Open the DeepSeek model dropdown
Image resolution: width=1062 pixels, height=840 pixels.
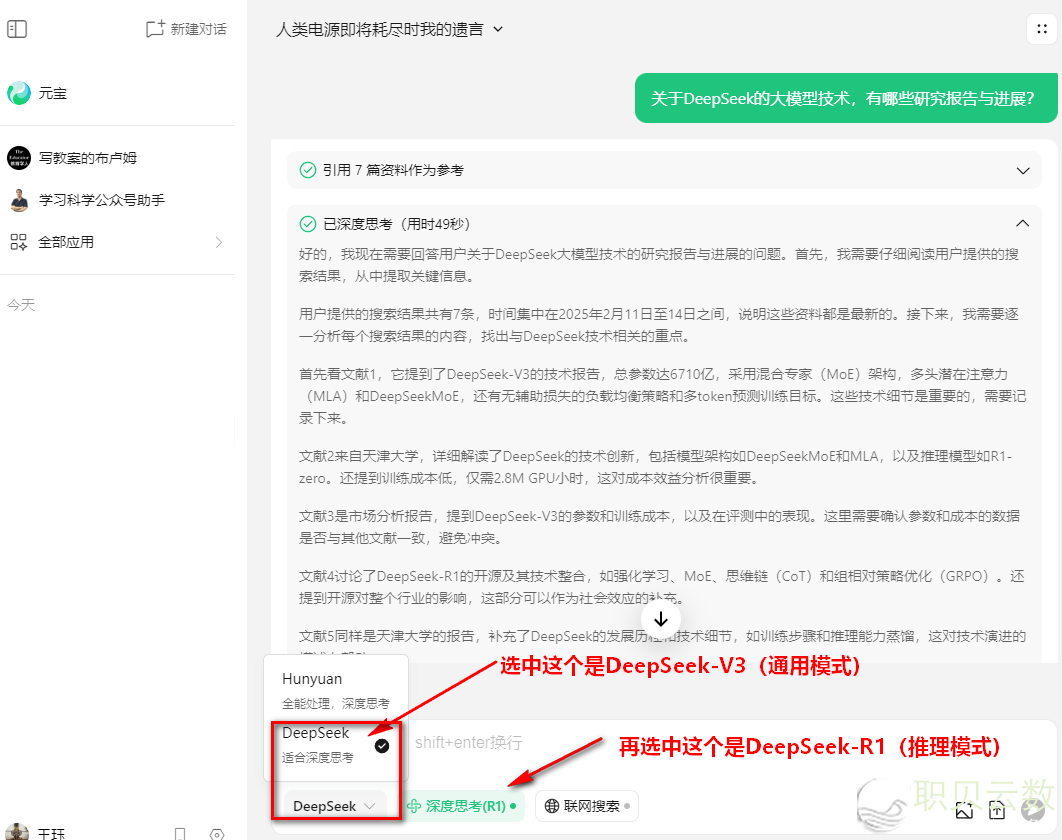point(334,806)
